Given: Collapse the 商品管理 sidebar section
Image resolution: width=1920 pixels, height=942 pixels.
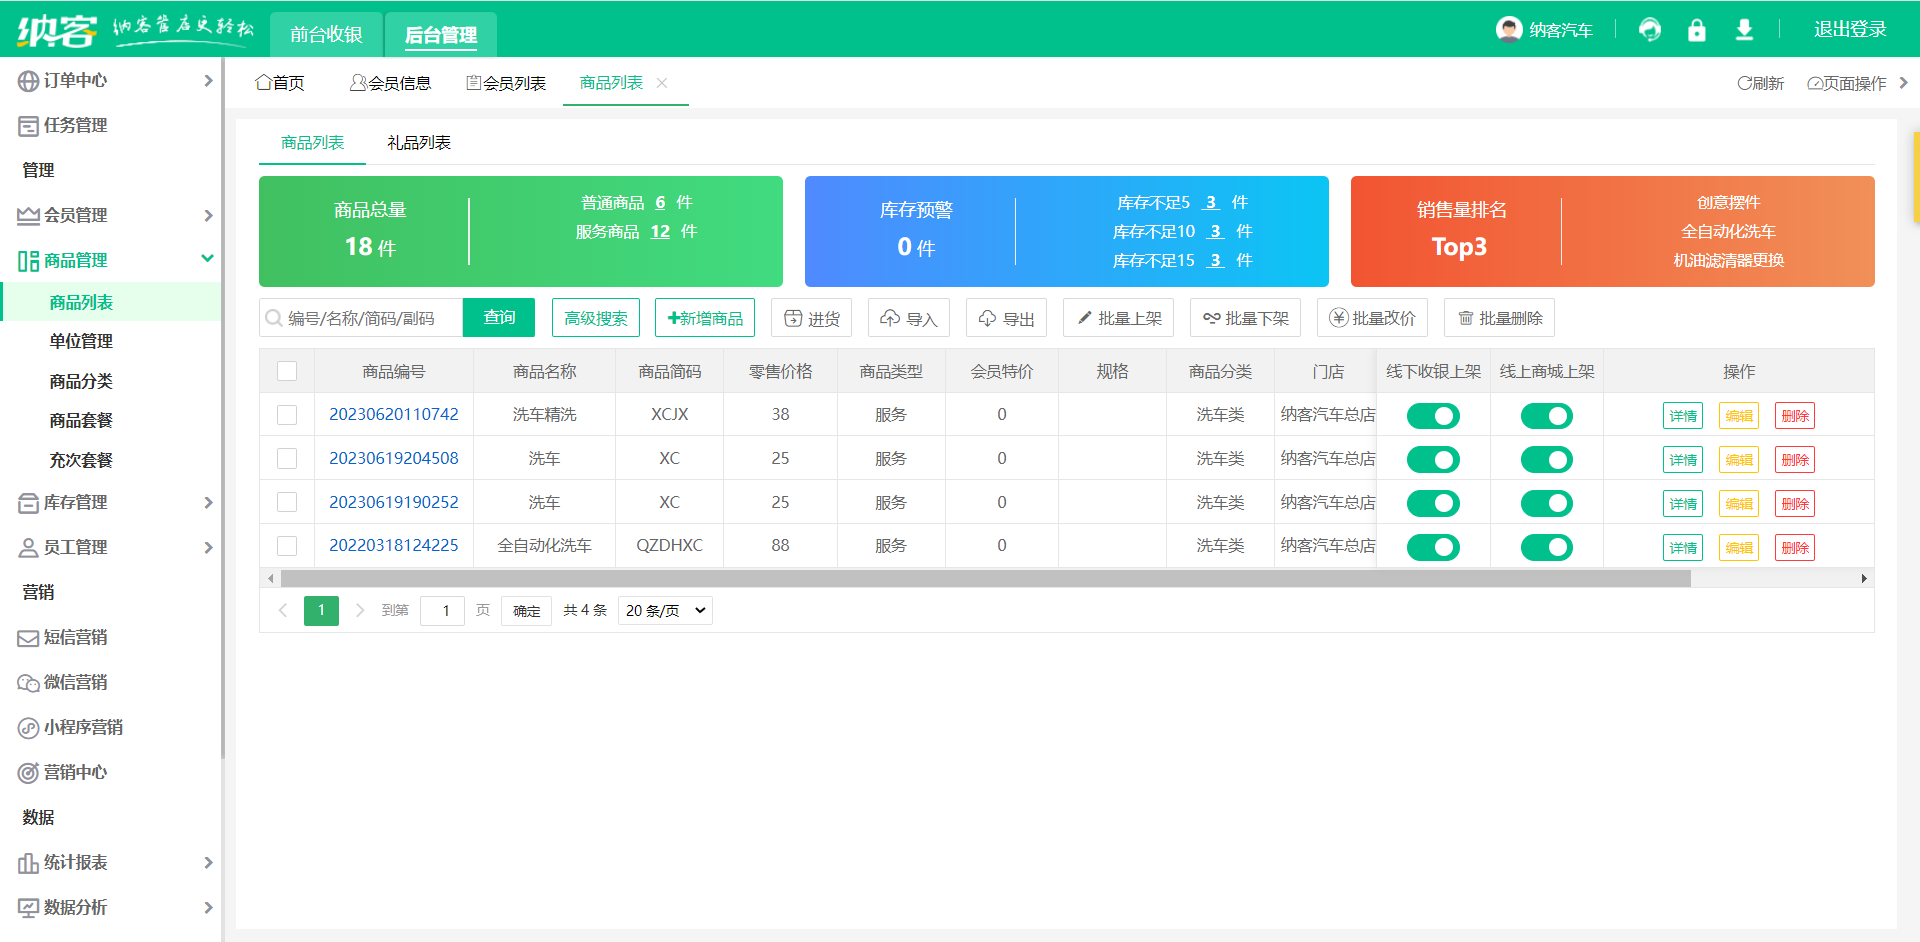Looking at the screenshot, I should point(74,258).
